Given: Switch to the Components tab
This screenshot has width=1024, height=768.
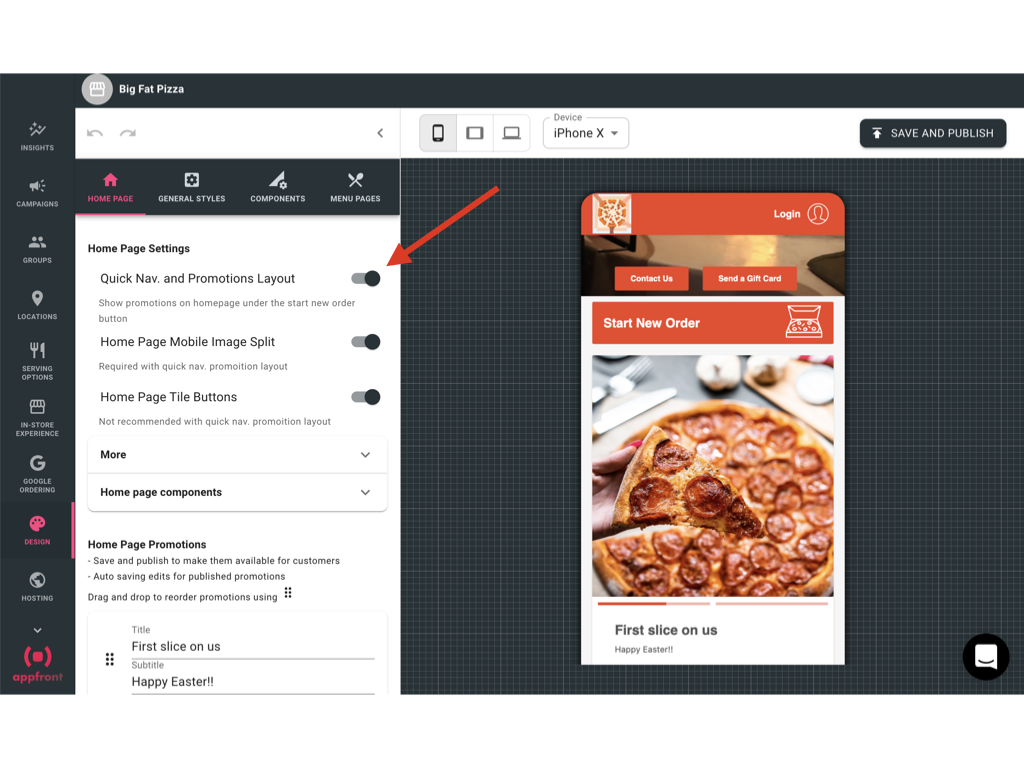Looking at the screenshot, I should tap(278, 187).
